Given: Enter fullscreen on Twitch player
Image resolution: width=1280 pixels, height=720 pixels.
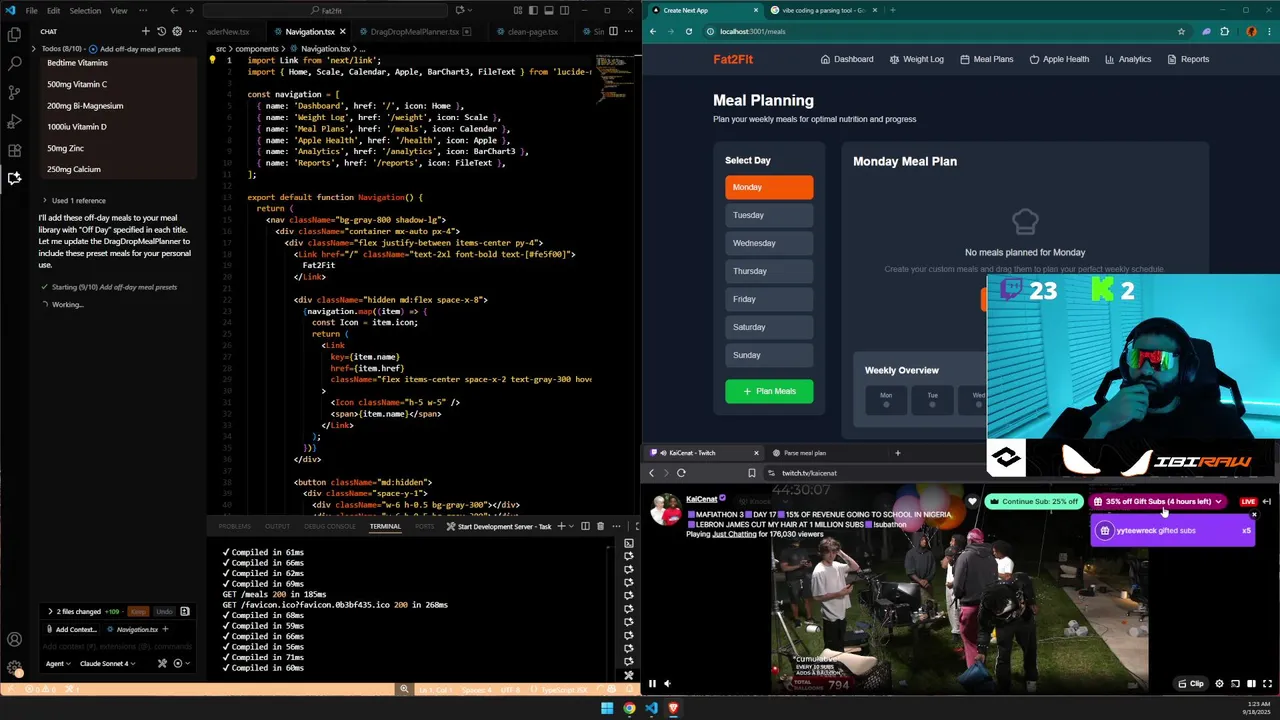Looking at the screenshot, I should (1268, 684).
